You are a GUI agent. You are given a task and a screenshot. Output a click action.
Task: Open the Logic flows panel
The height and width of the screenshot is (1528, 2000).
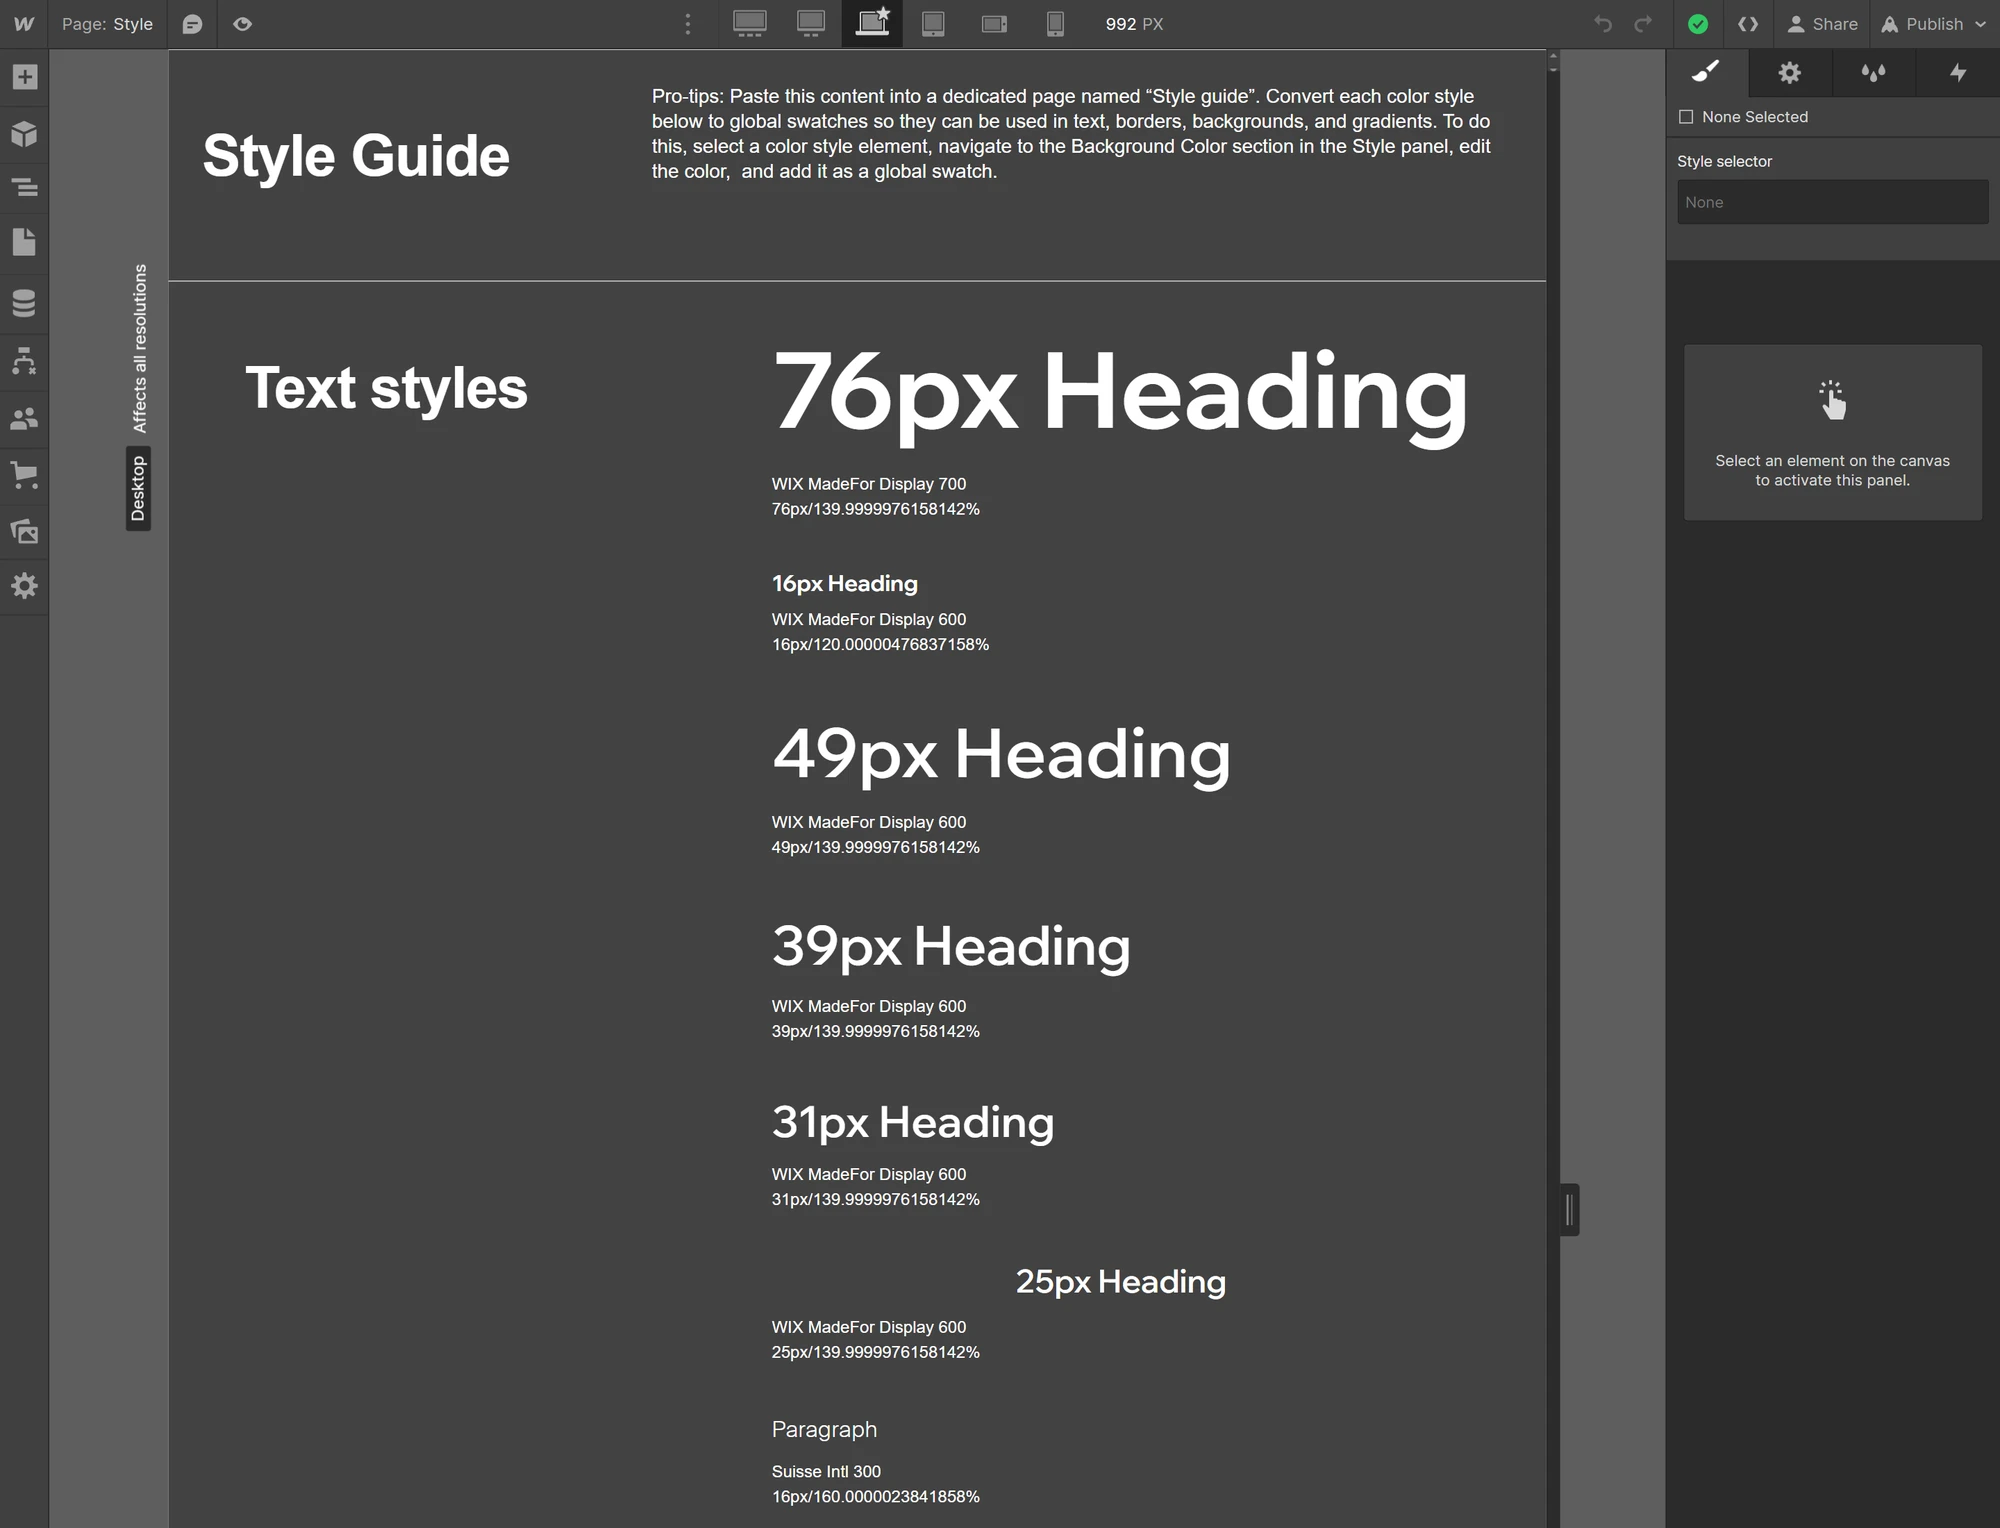pyautogui.click(x=24, y=361)
